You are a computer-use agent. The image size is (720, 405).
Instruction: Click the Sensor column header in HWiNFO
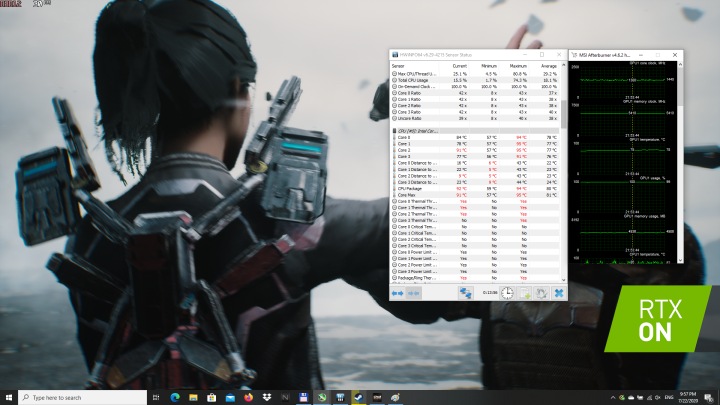pyautogui.click(x=413, y=66)
